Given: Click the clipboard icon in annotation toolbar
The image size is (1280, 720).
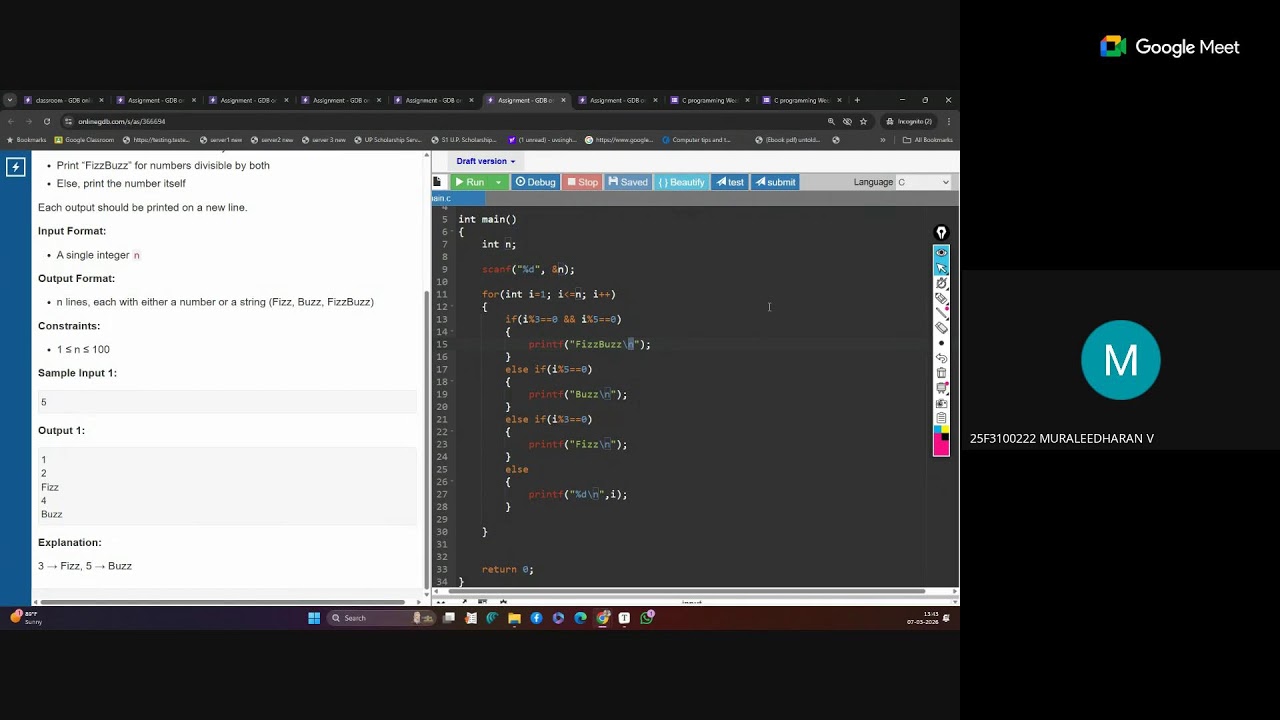Looking at the screenshot, I should 941,417.
